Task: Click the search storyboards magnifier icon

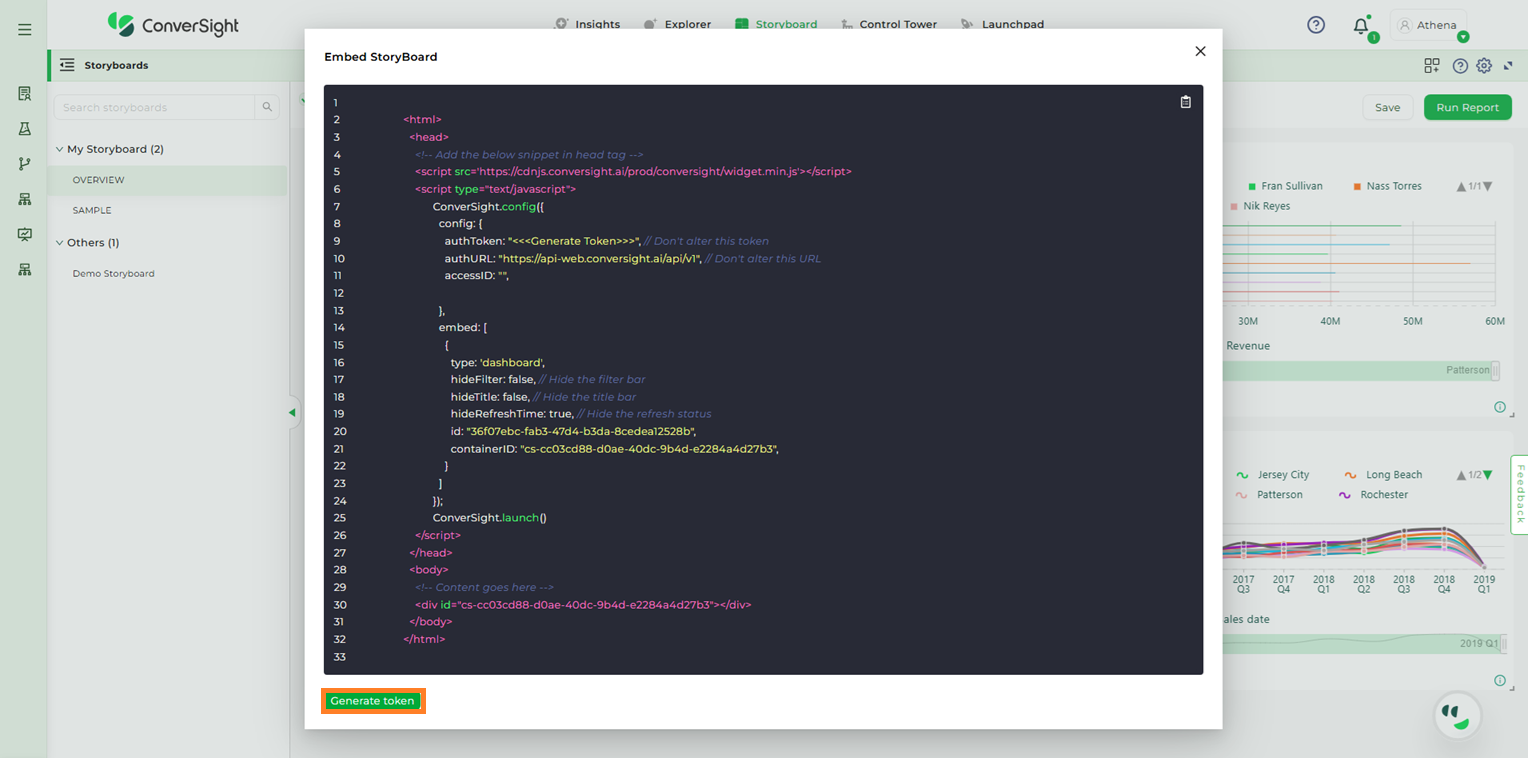Action: (267, 107)
